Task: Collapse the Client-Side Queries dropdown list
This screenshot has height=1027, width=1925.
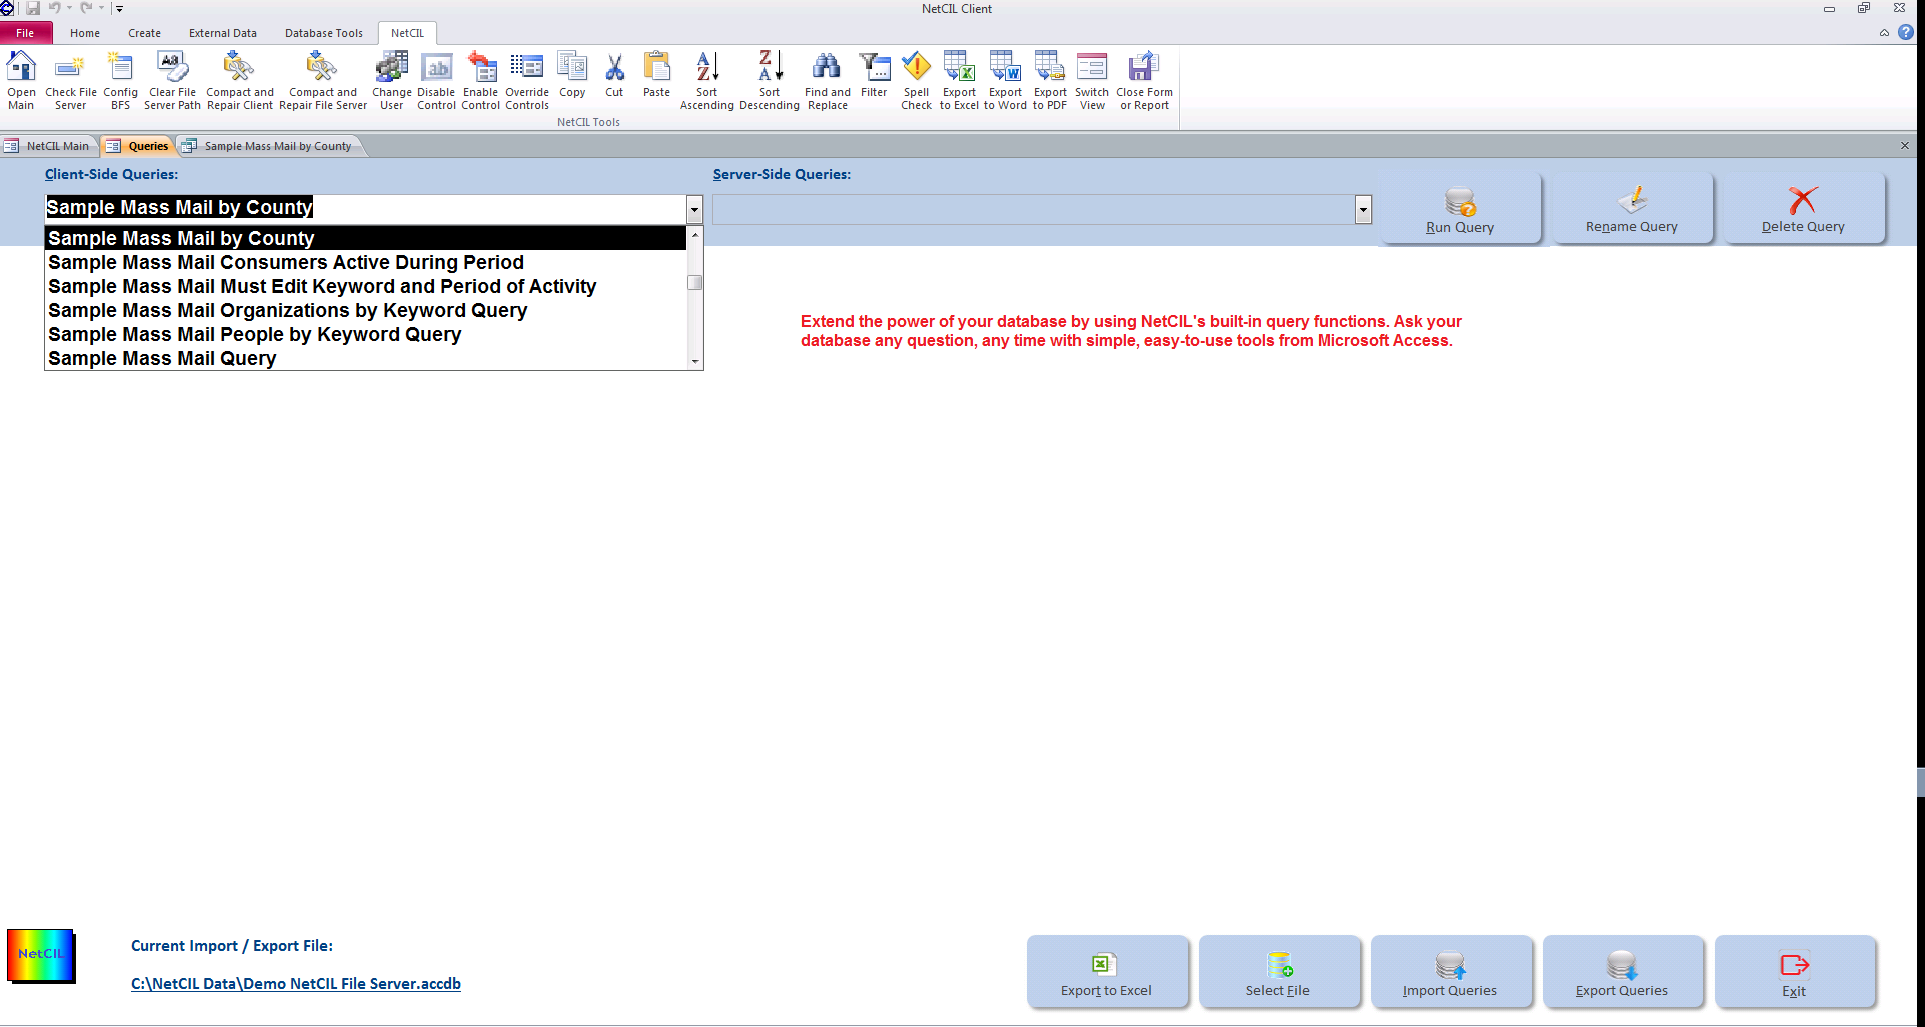Action: [x=693, y=209]
